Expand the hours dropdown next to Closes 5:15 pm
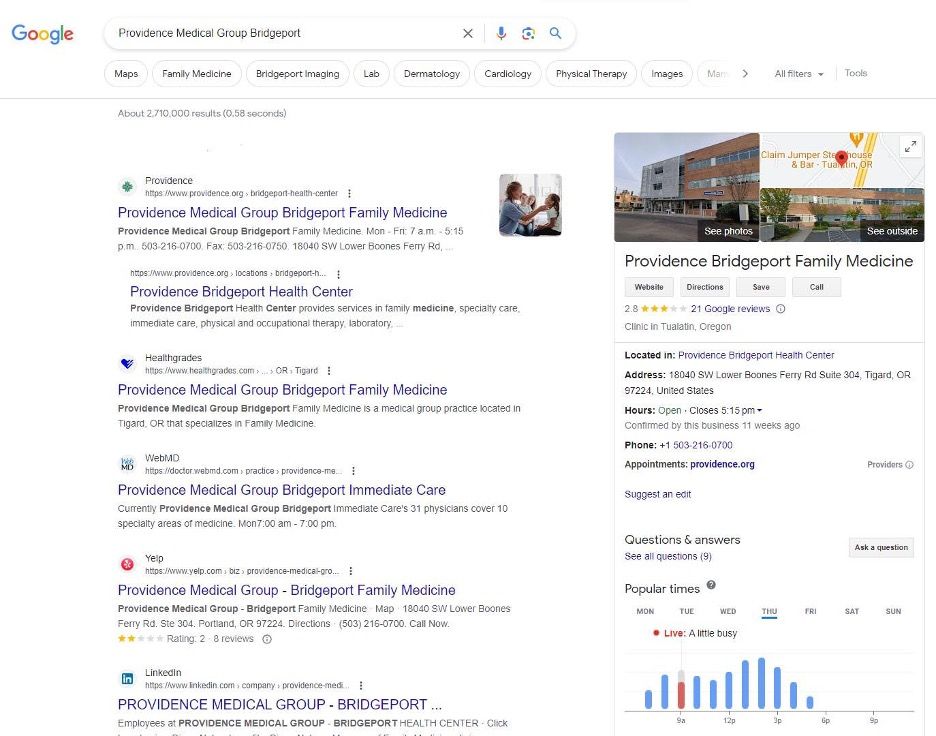The width and height of the screenshot is (936, 736). point(759,411)
